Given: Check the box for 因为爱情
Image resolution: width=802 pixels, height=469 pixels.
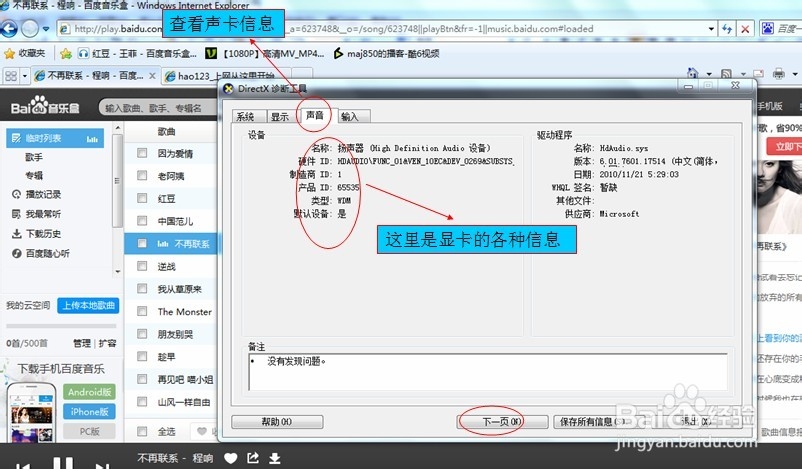Looking at the screenshot, I should tap(142, 153).
